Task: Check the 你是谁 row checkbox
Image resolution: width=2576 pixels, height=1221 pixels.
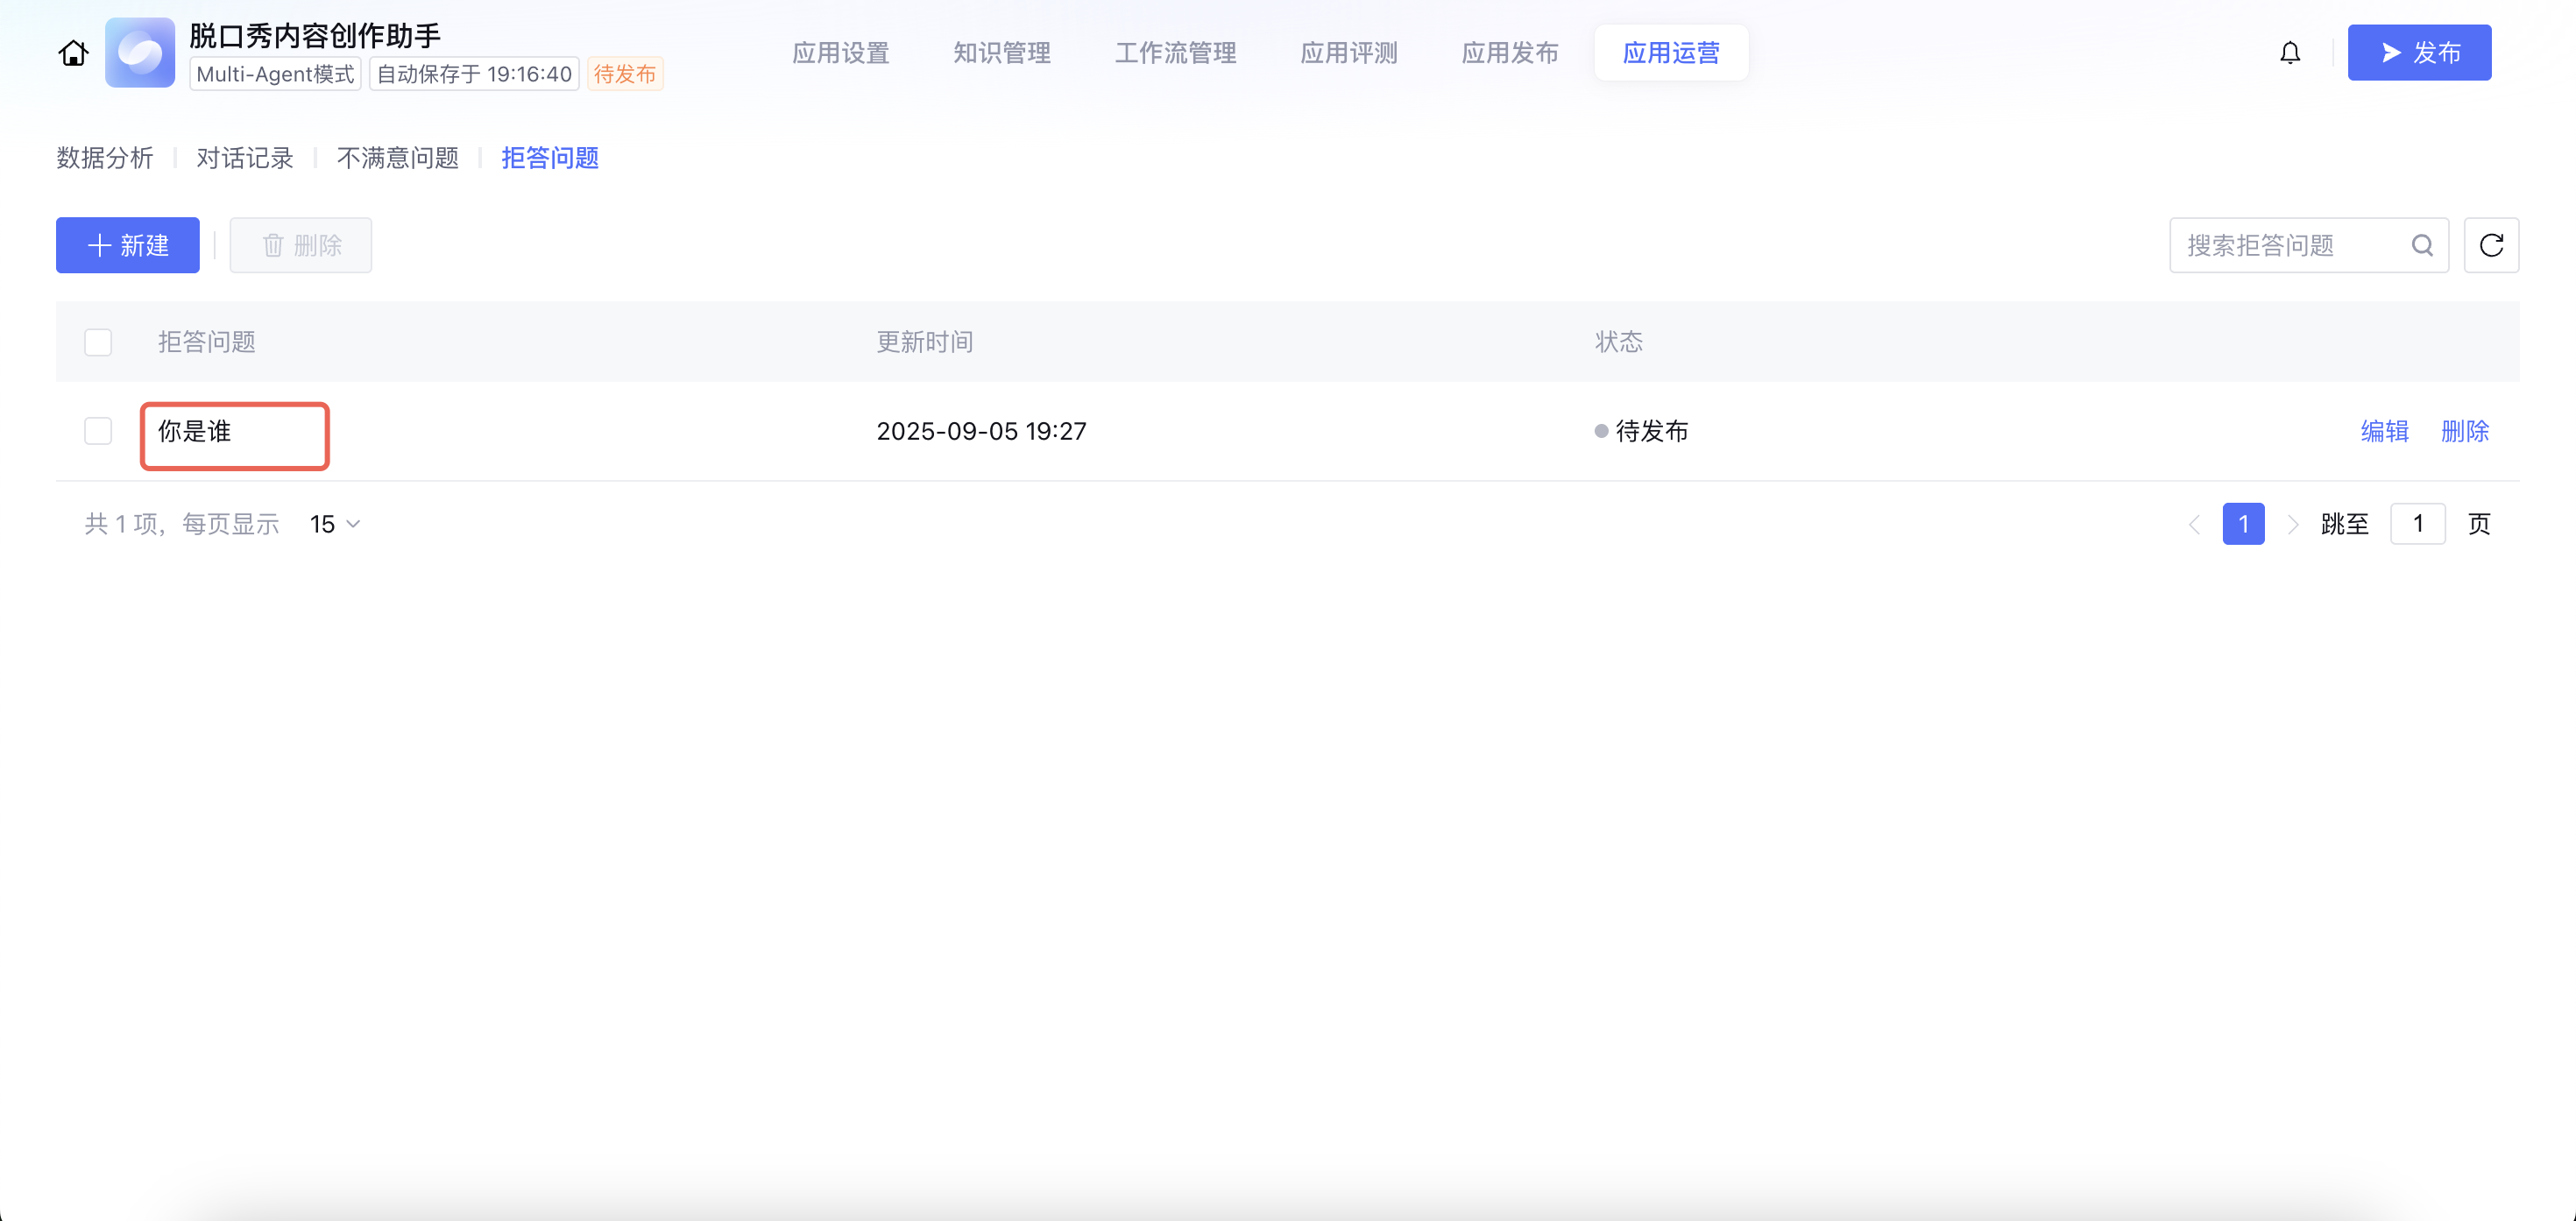Action: tap(98, 431)
